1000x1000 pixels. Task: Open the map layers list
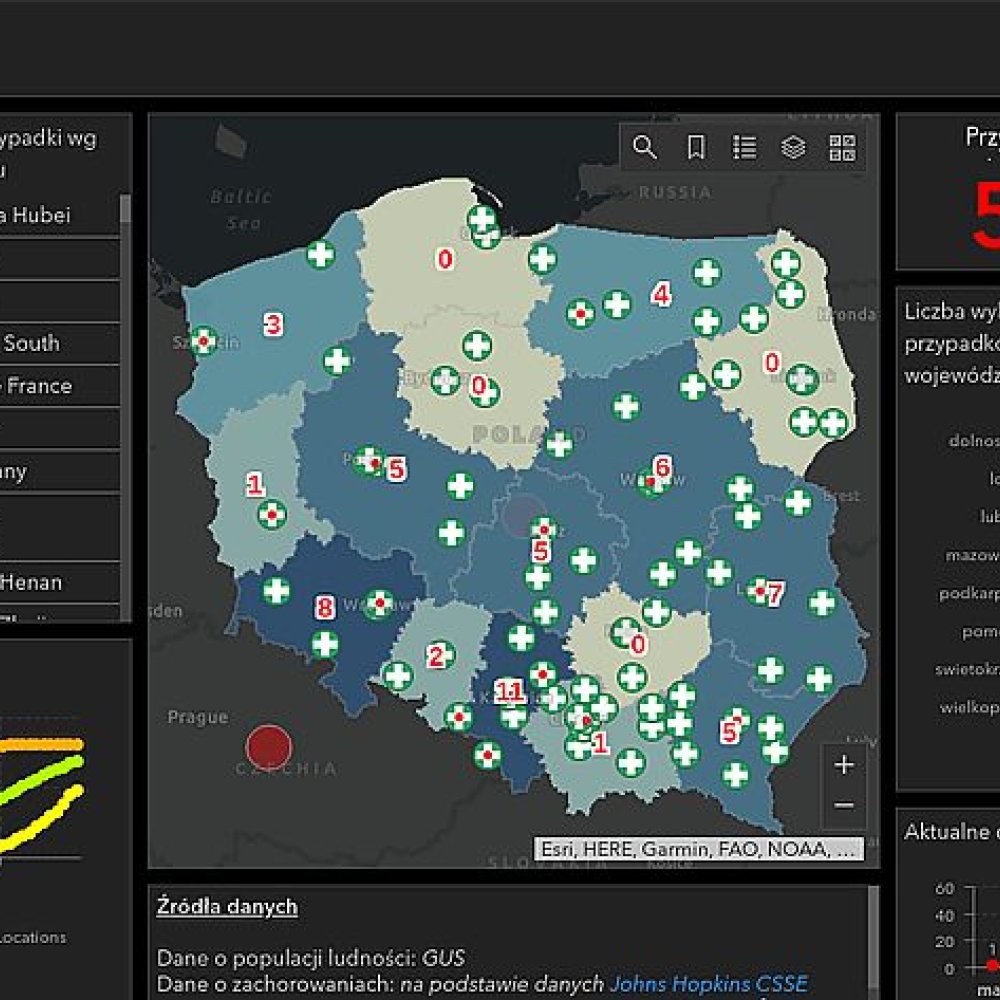(x=793, y=148)
